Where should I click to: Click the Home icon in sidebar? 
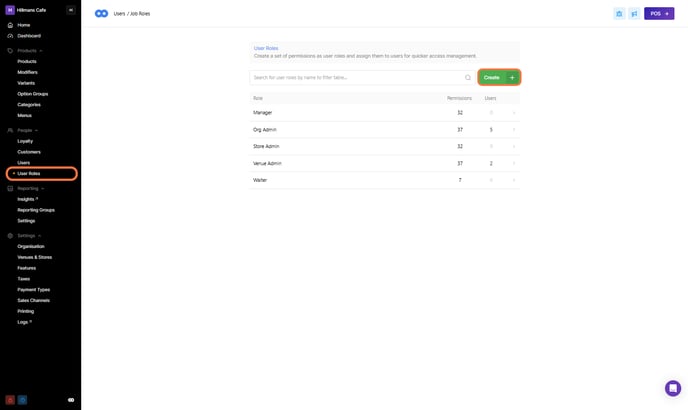[x=10, y=25]
